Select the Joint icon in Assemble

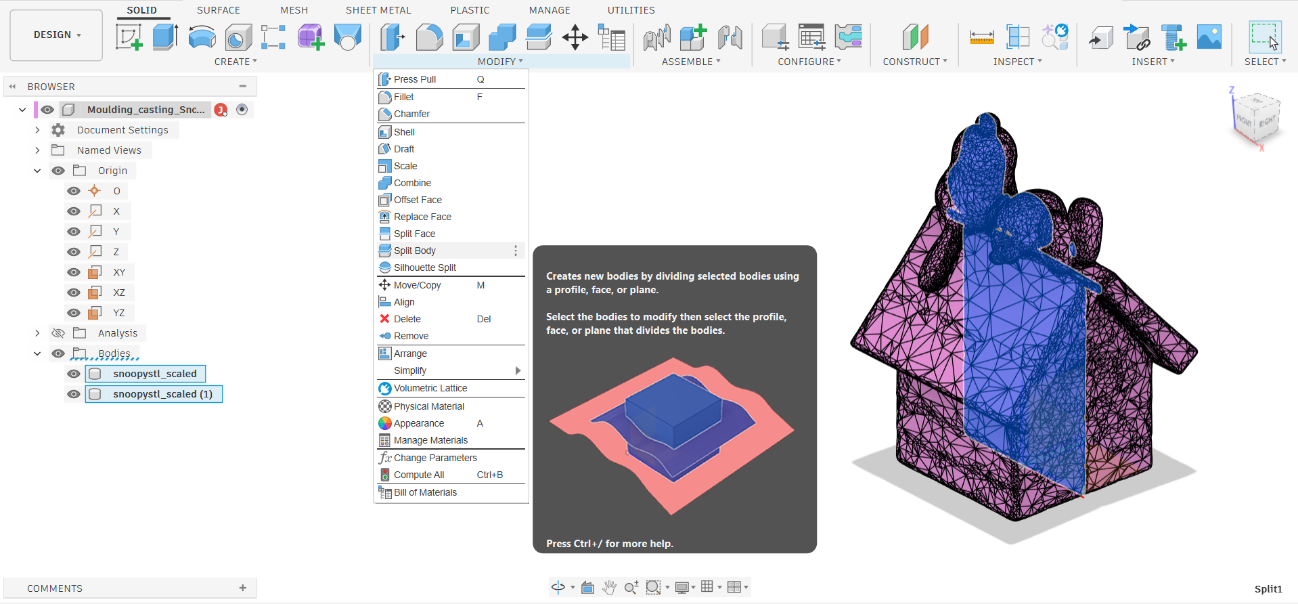click(731, 38)
